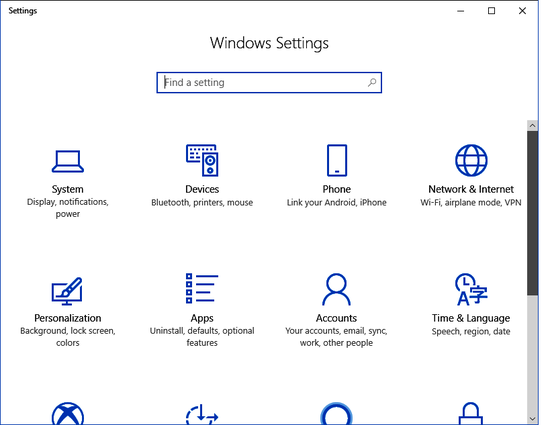Open the Time & Language icon
The image size is (550, 425).
[x=471, y=289]
